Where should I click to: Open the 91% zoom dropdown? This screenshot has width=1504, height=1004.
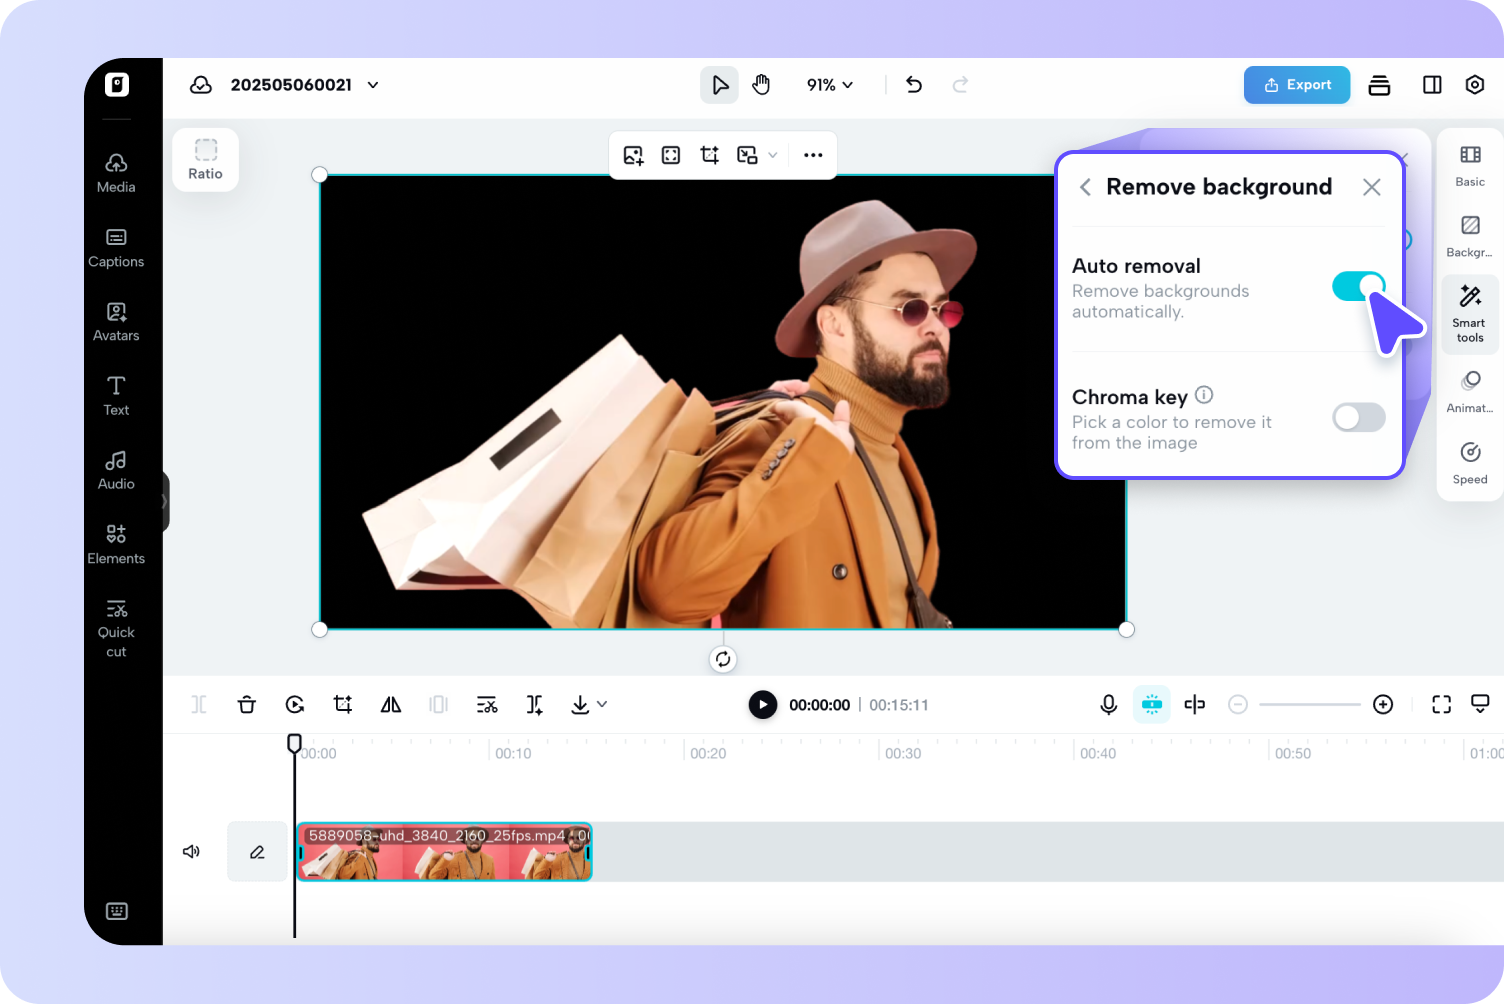(x=830, y=85)
